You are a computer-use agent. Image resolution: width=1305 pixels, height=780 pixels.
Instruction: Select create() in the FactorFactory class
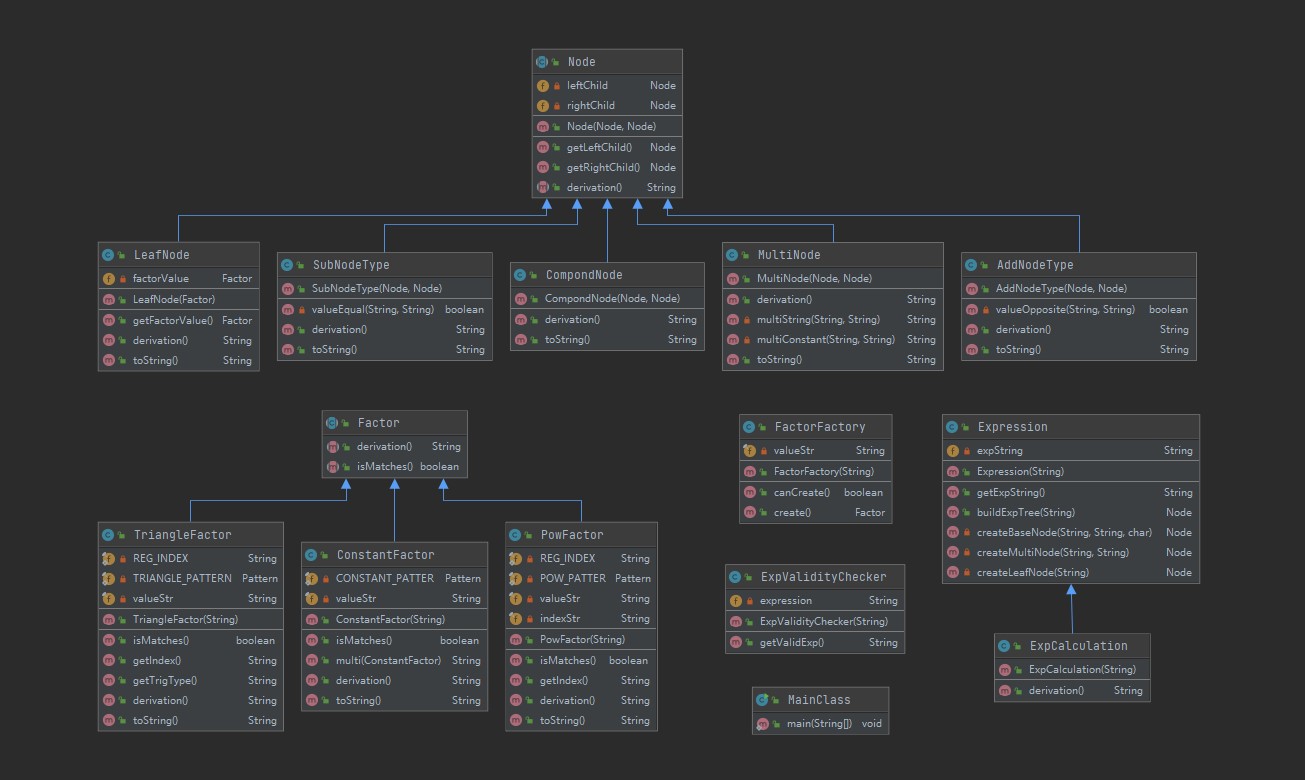pyautogui.click(x=815, y=512)
